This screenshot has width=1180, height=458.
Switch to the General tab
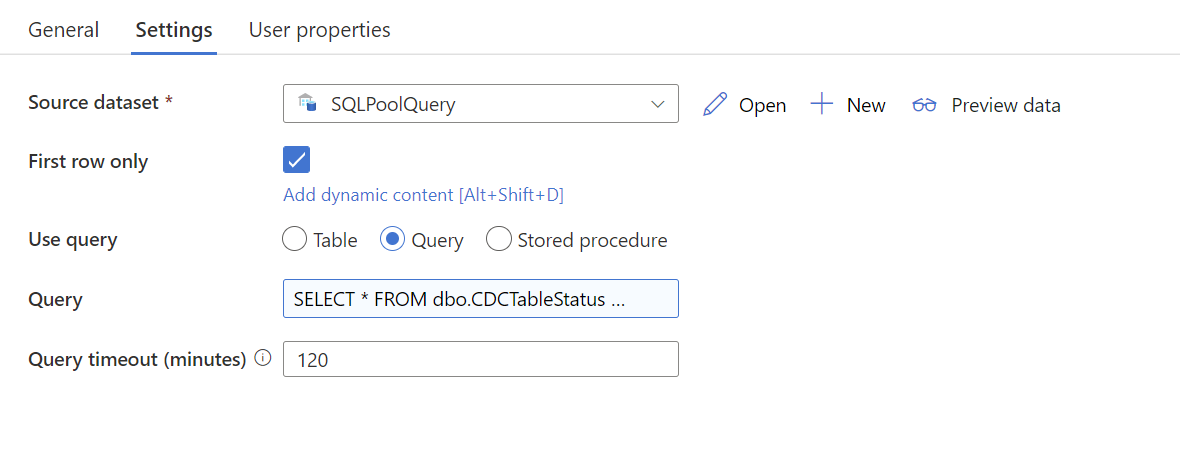(63, 30)
